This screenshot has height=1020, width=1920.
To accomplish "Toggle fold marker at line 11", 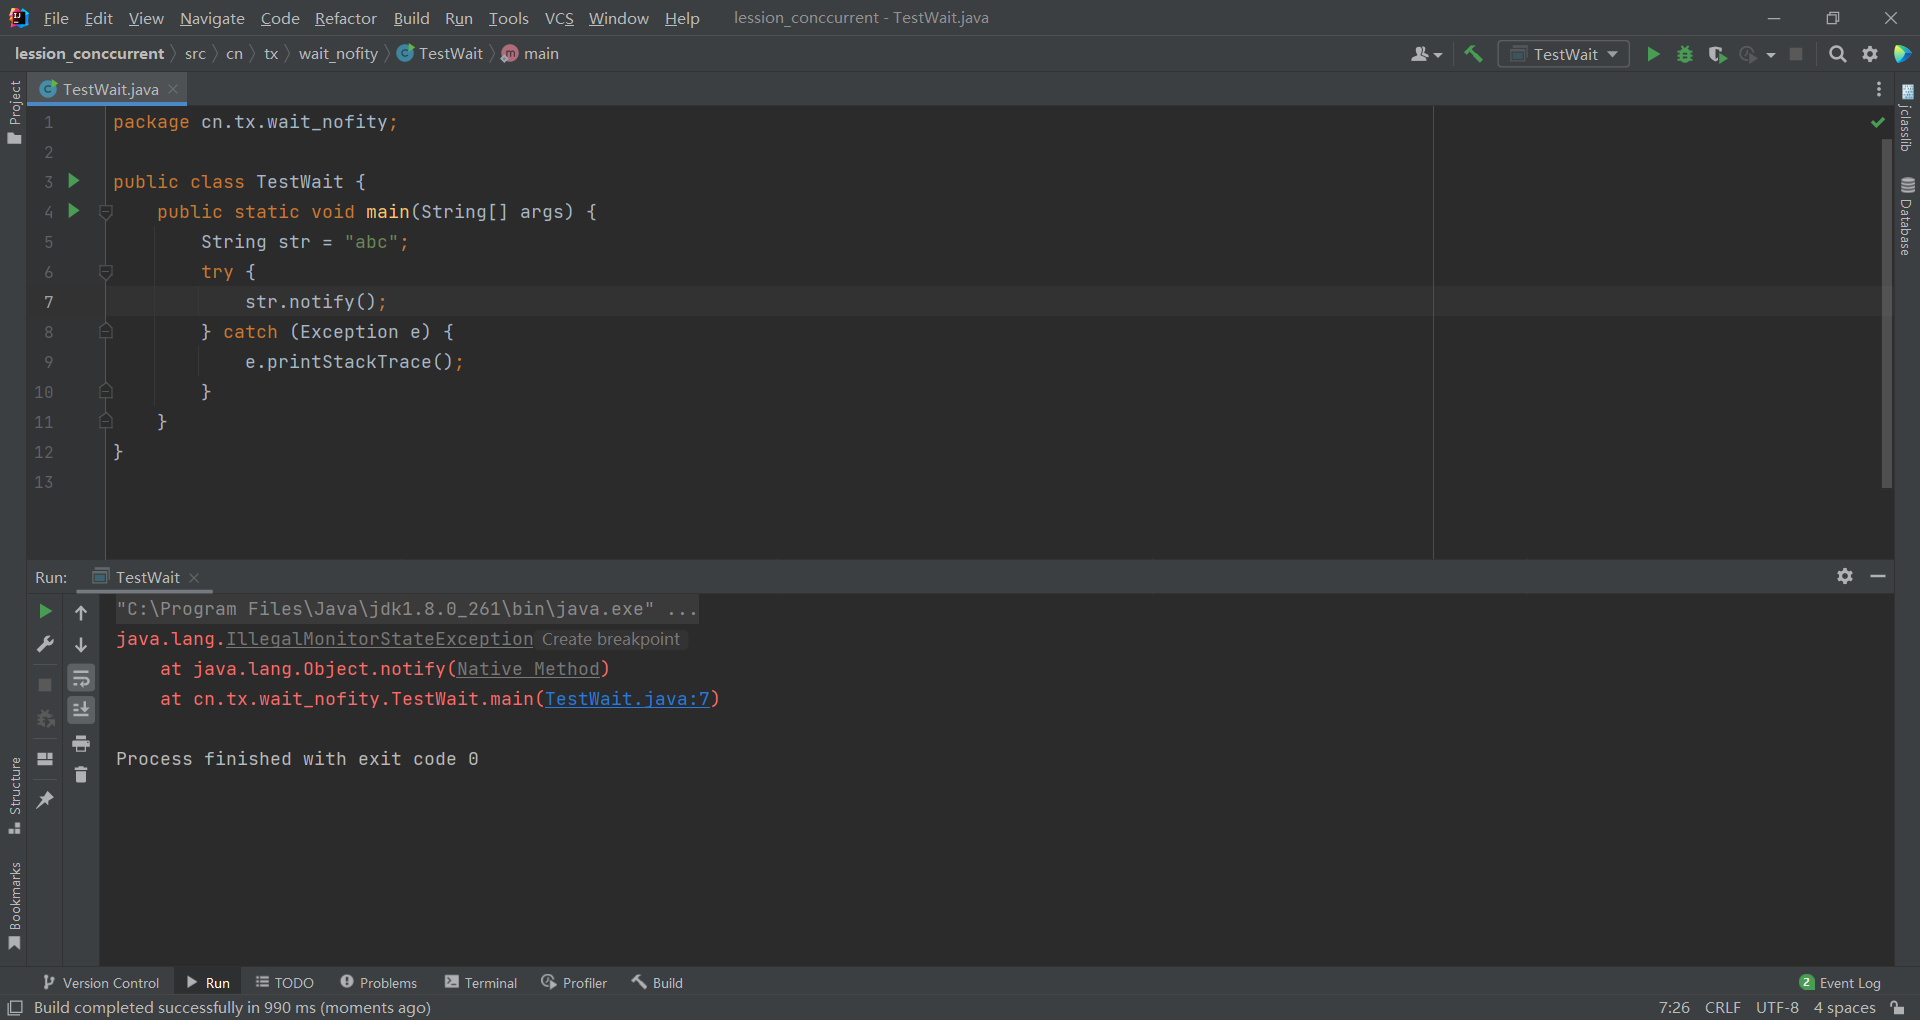I will click(106, 422).
